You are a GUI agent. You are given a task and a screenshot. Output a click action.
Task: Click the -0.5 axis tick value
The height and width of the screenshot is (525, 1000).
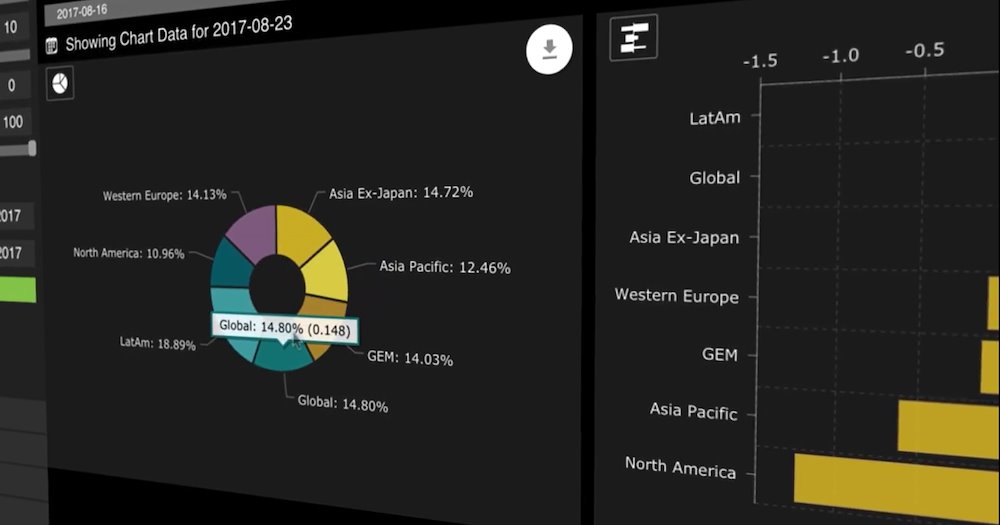point(925,50)
